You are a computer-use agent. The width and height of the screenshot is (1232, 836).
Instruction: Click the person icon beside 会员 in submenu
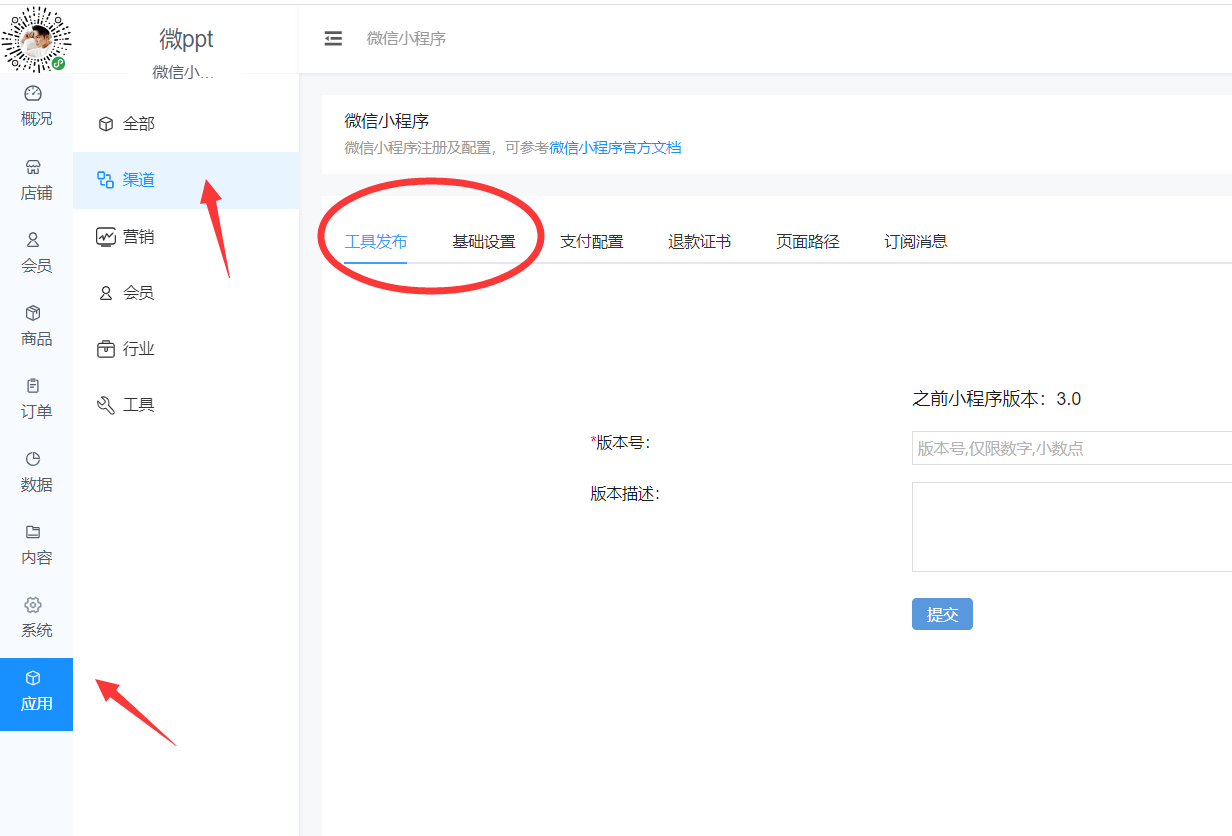click(x=106, y=293)
